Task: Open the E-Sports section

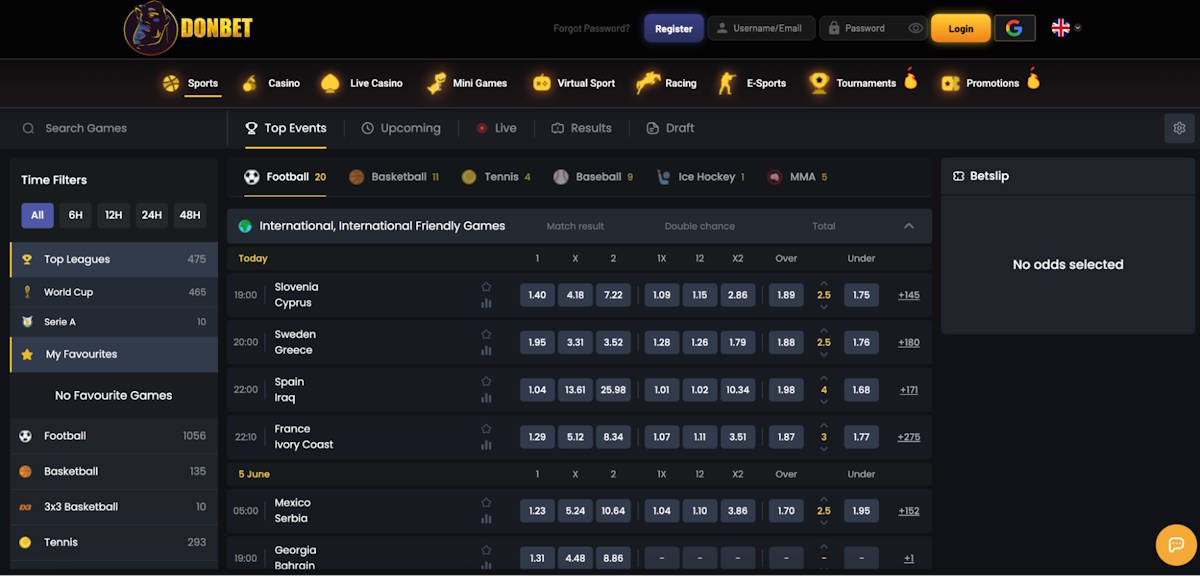Action: (x=751, y=83)
